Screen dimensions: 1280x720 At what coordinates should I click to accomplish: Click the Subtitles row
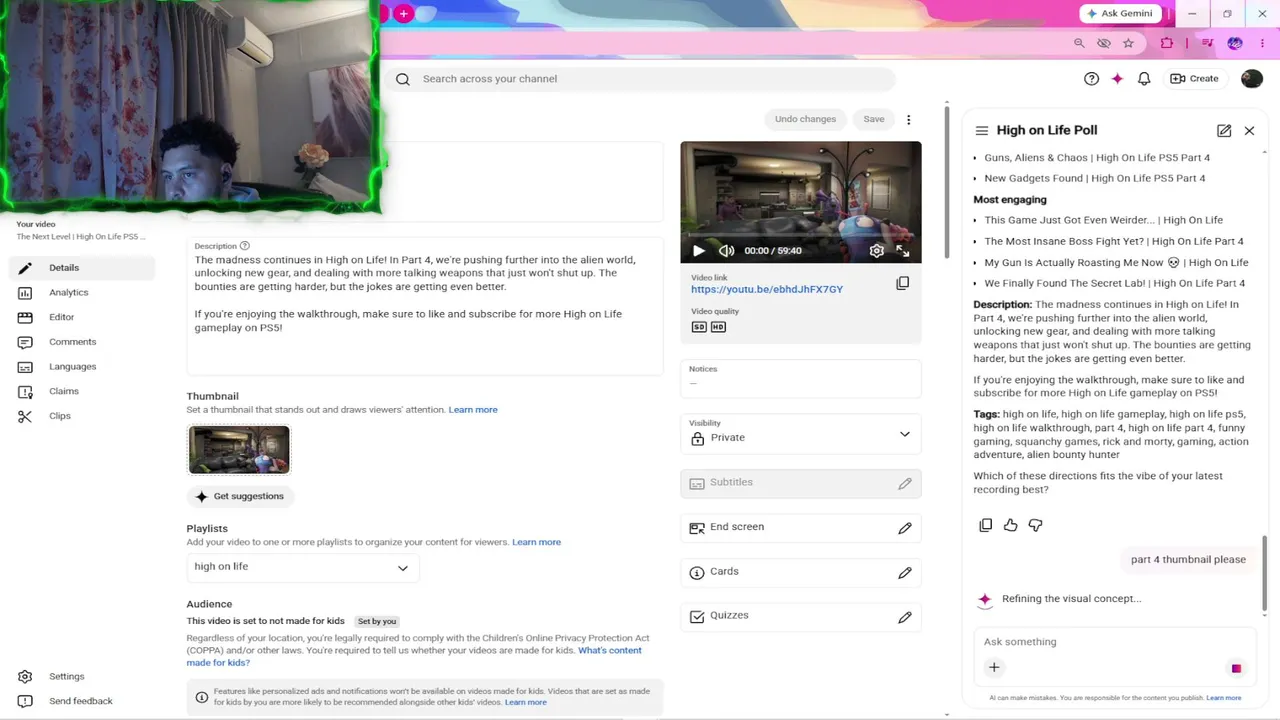pyautogui.click(x=801, y=483)
